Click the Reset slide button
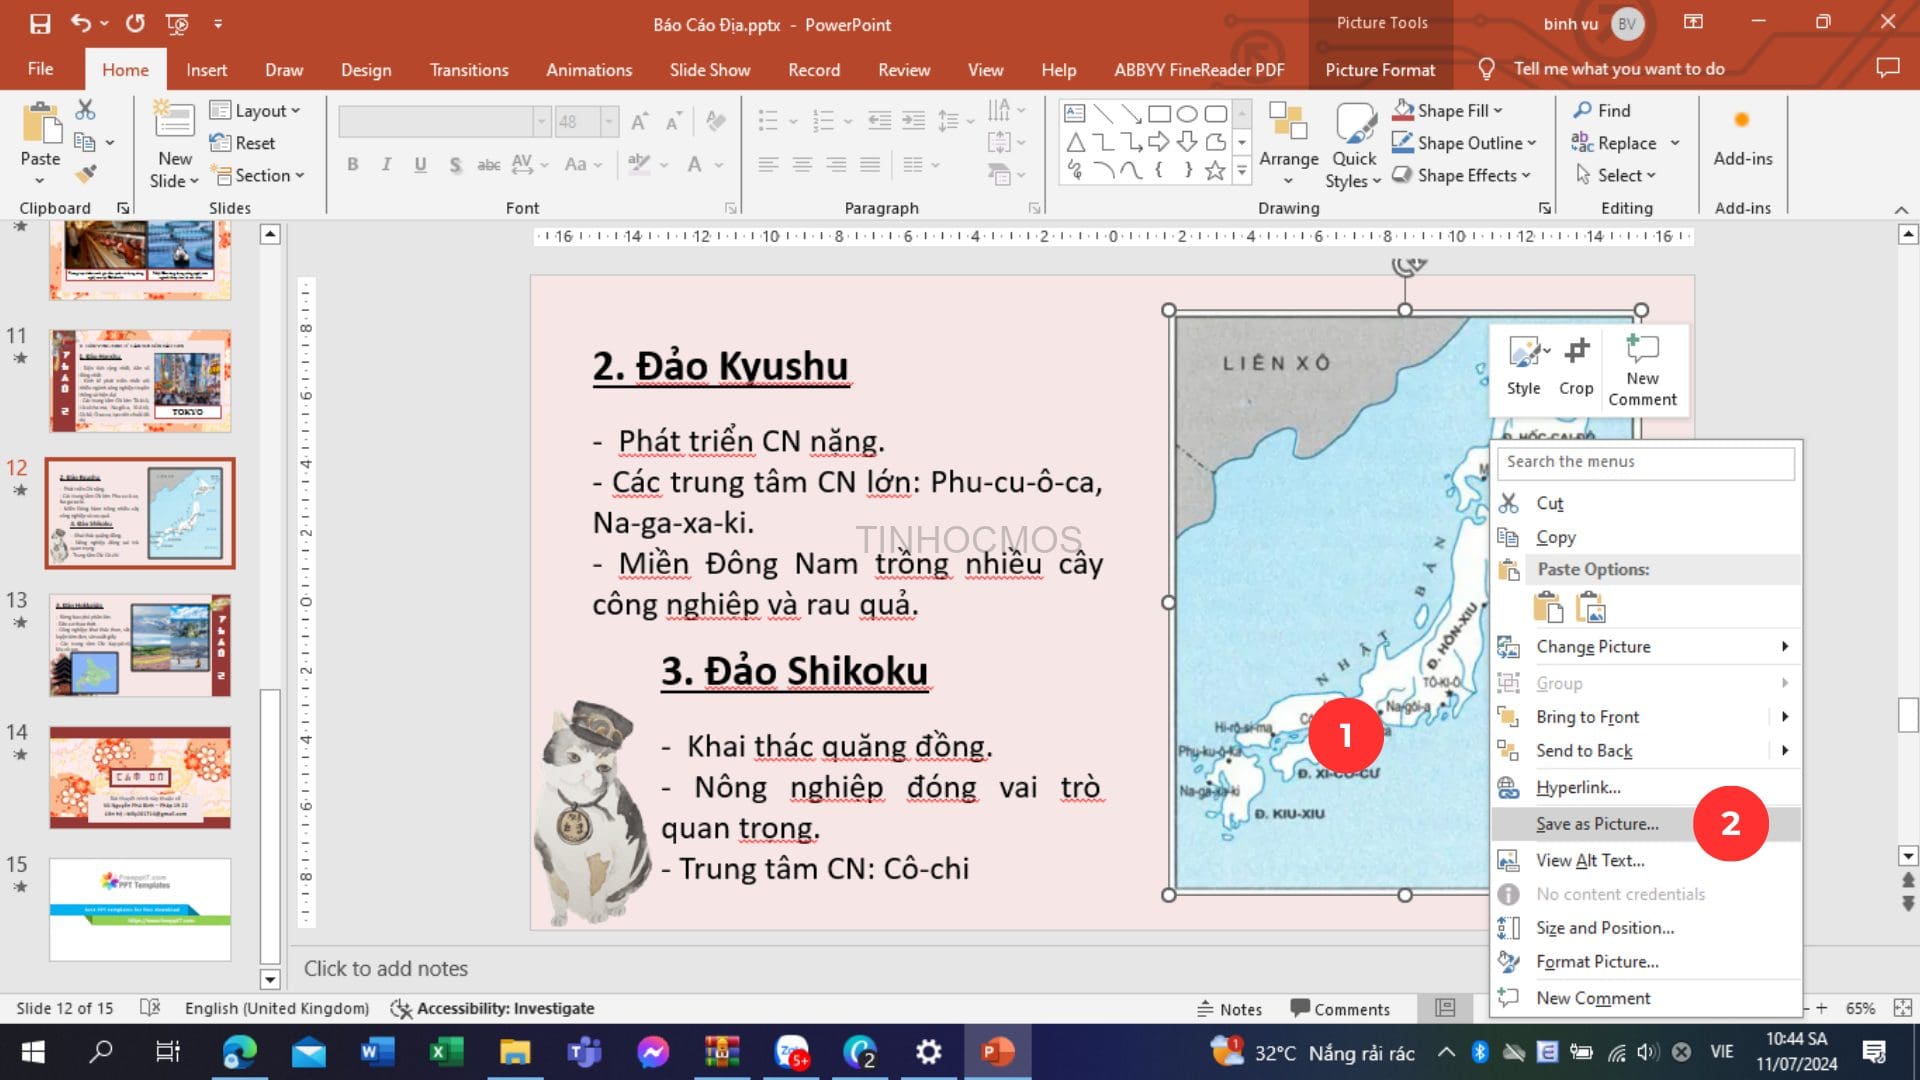The height and width of the screenshot is (1080, 1920). click(x=242, y=143)
